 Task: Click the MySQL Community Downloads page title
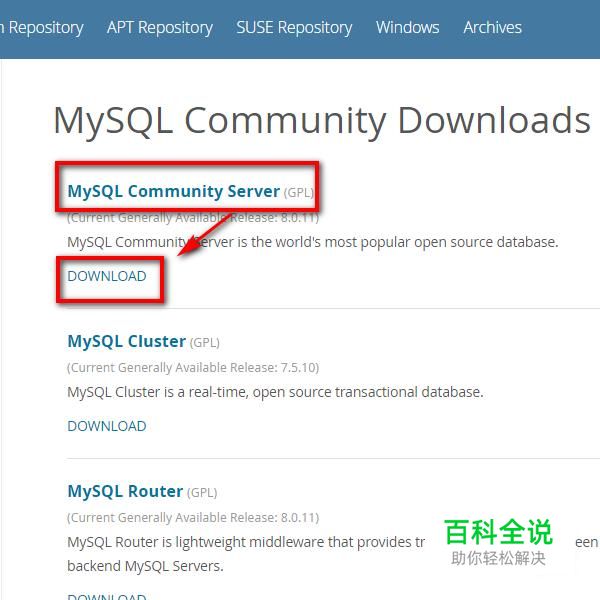tap(322, 121)
